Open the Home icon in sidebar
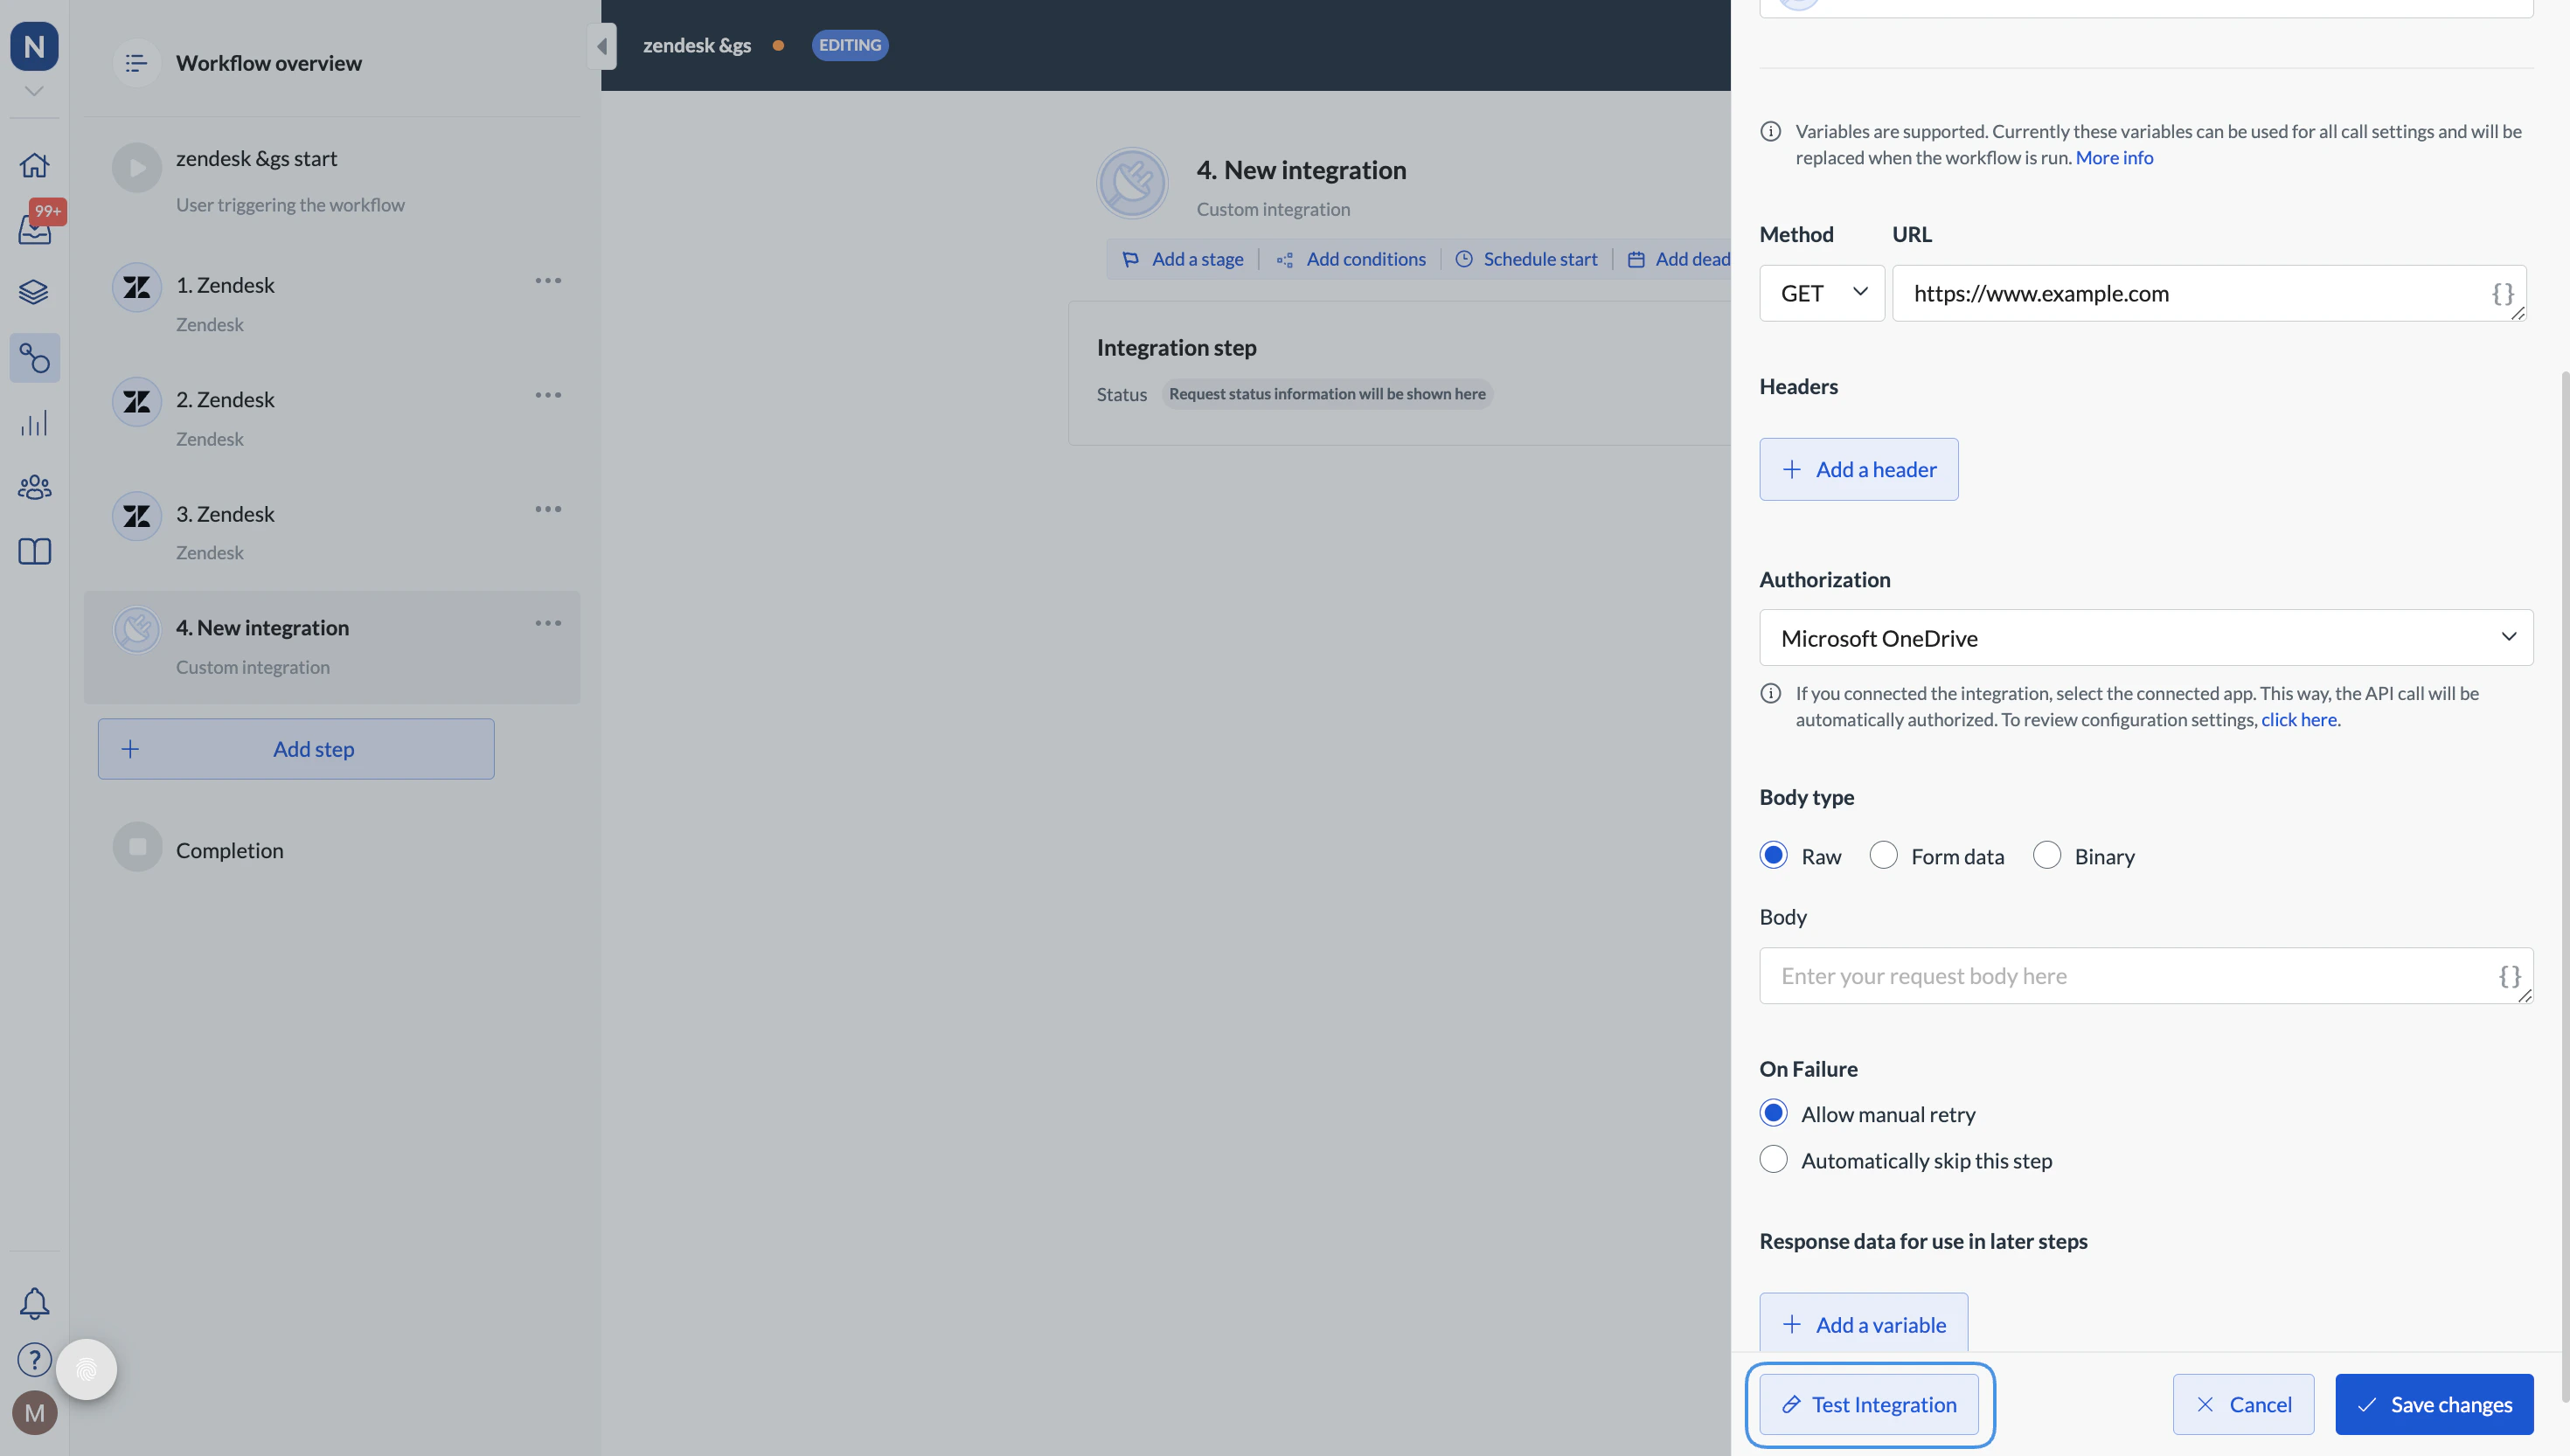Viewport: 2570px width, 1456px height. click(x=34, y=165)
